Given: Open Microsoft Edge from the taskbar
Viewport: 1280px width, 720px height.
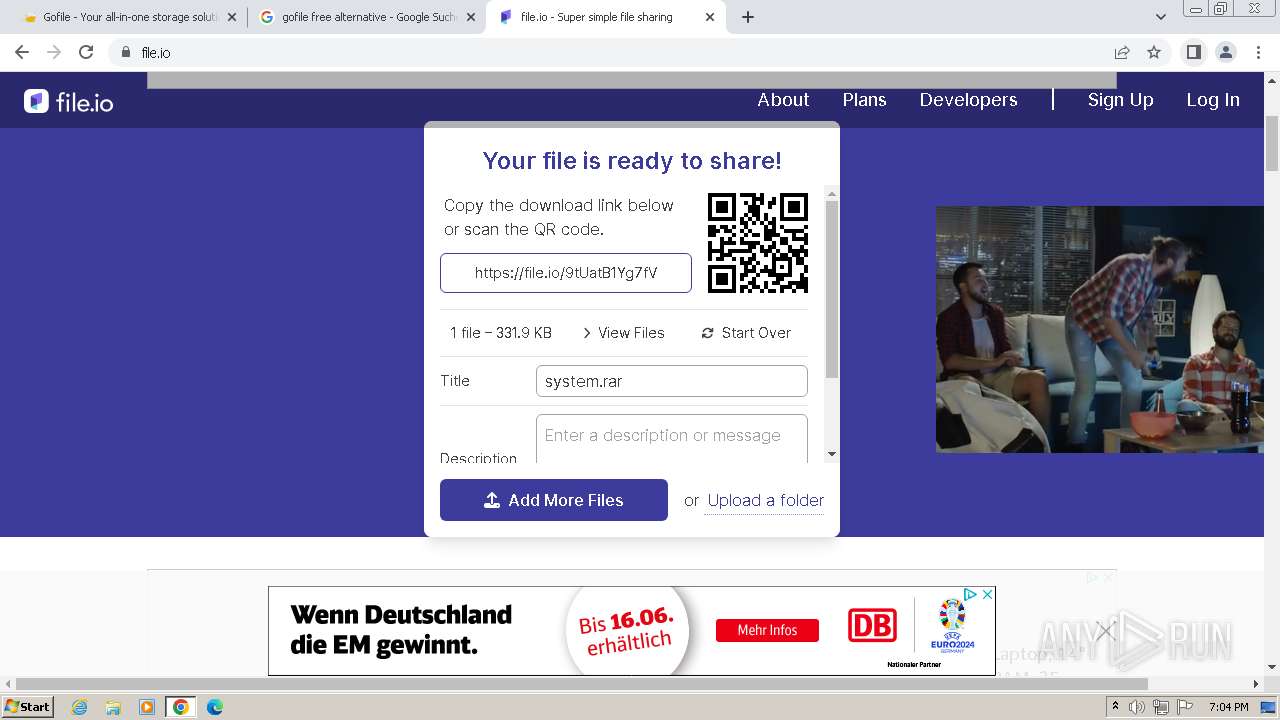Looking at the screenshot, I should (x=215, y=707).
